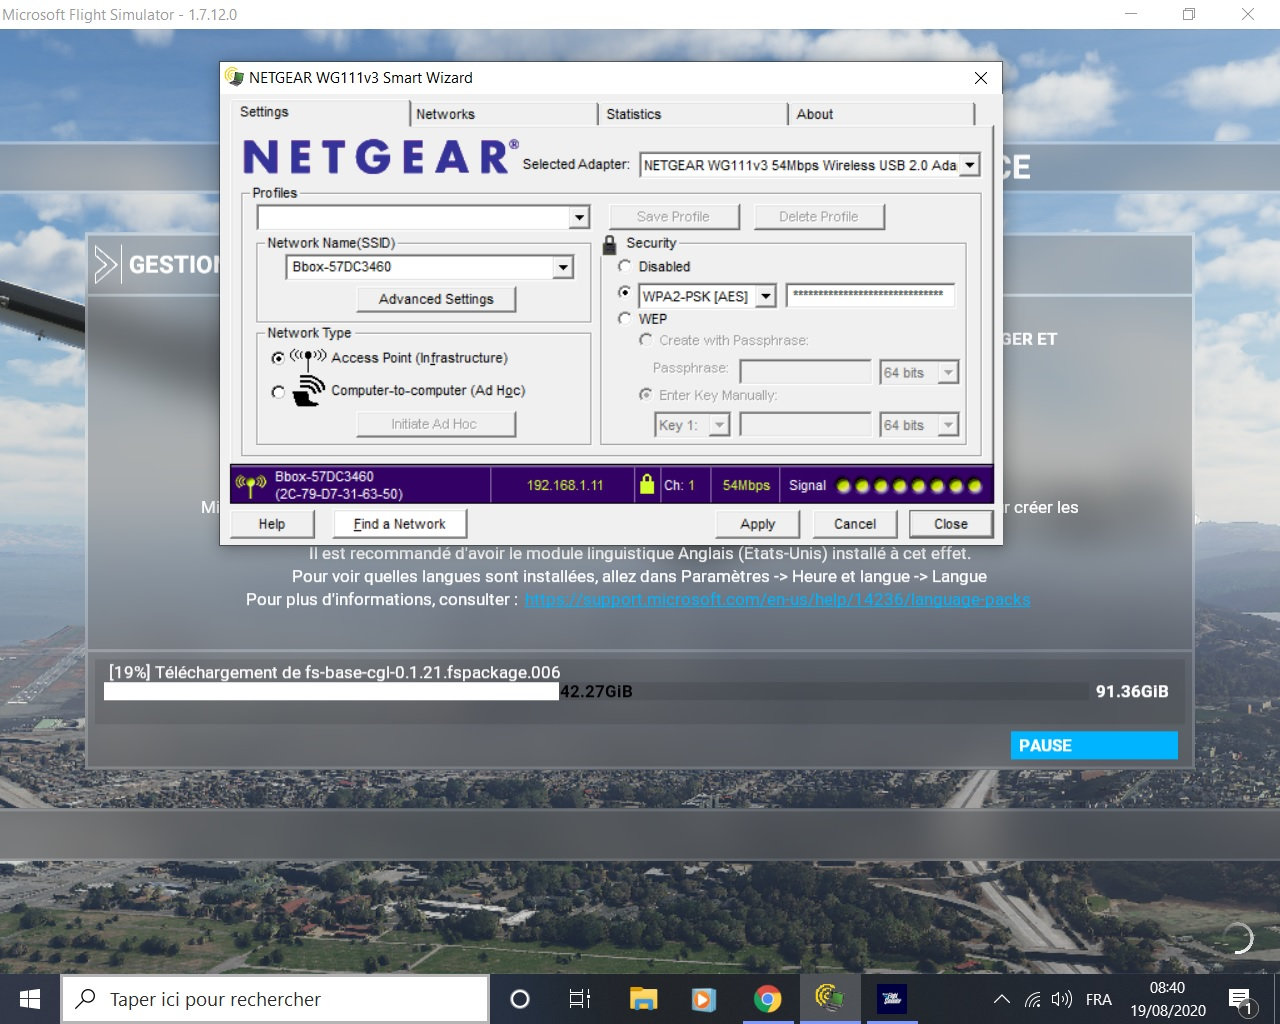Open manual key 64 bits dropdown
The height and width of the screenshot is (1024, 1280).
[949, 425]
